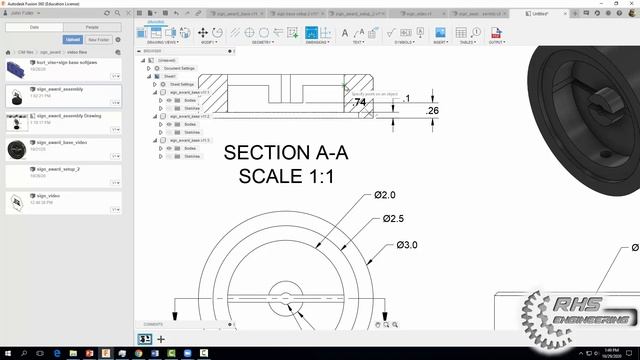Screen dimensions: 640x360
Task: Expand Bodies under first view
Action: pos(161,100)
